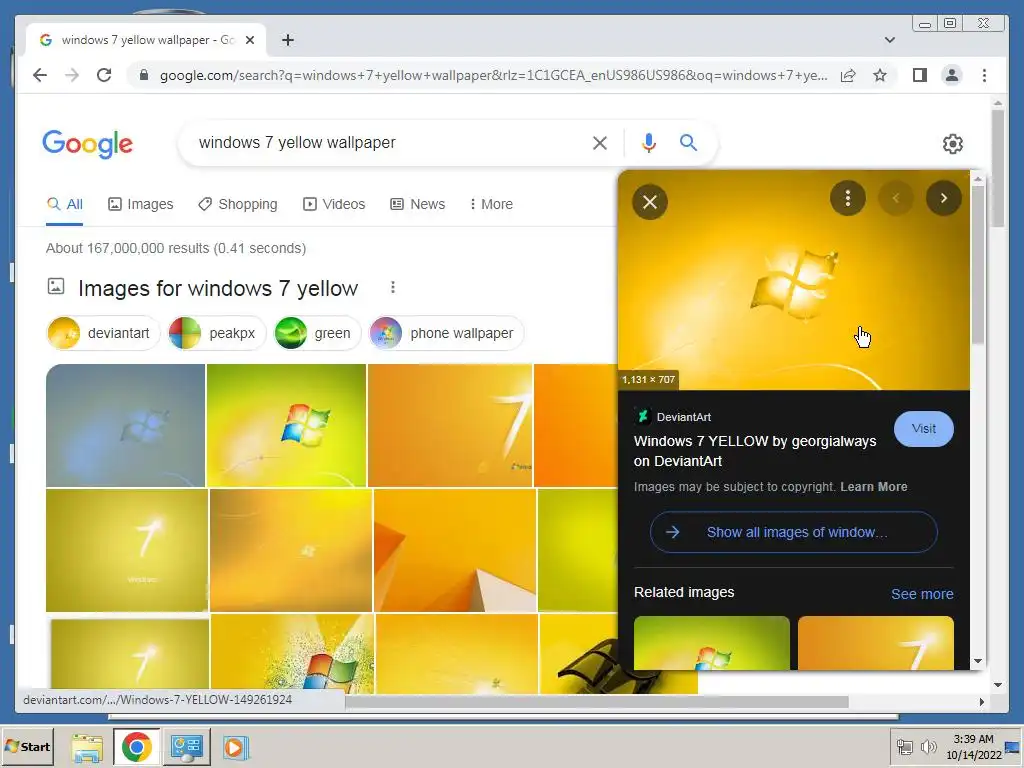Expand the More search options
Viewport: 1024px width, 768px height.
(x=491, y=204)
